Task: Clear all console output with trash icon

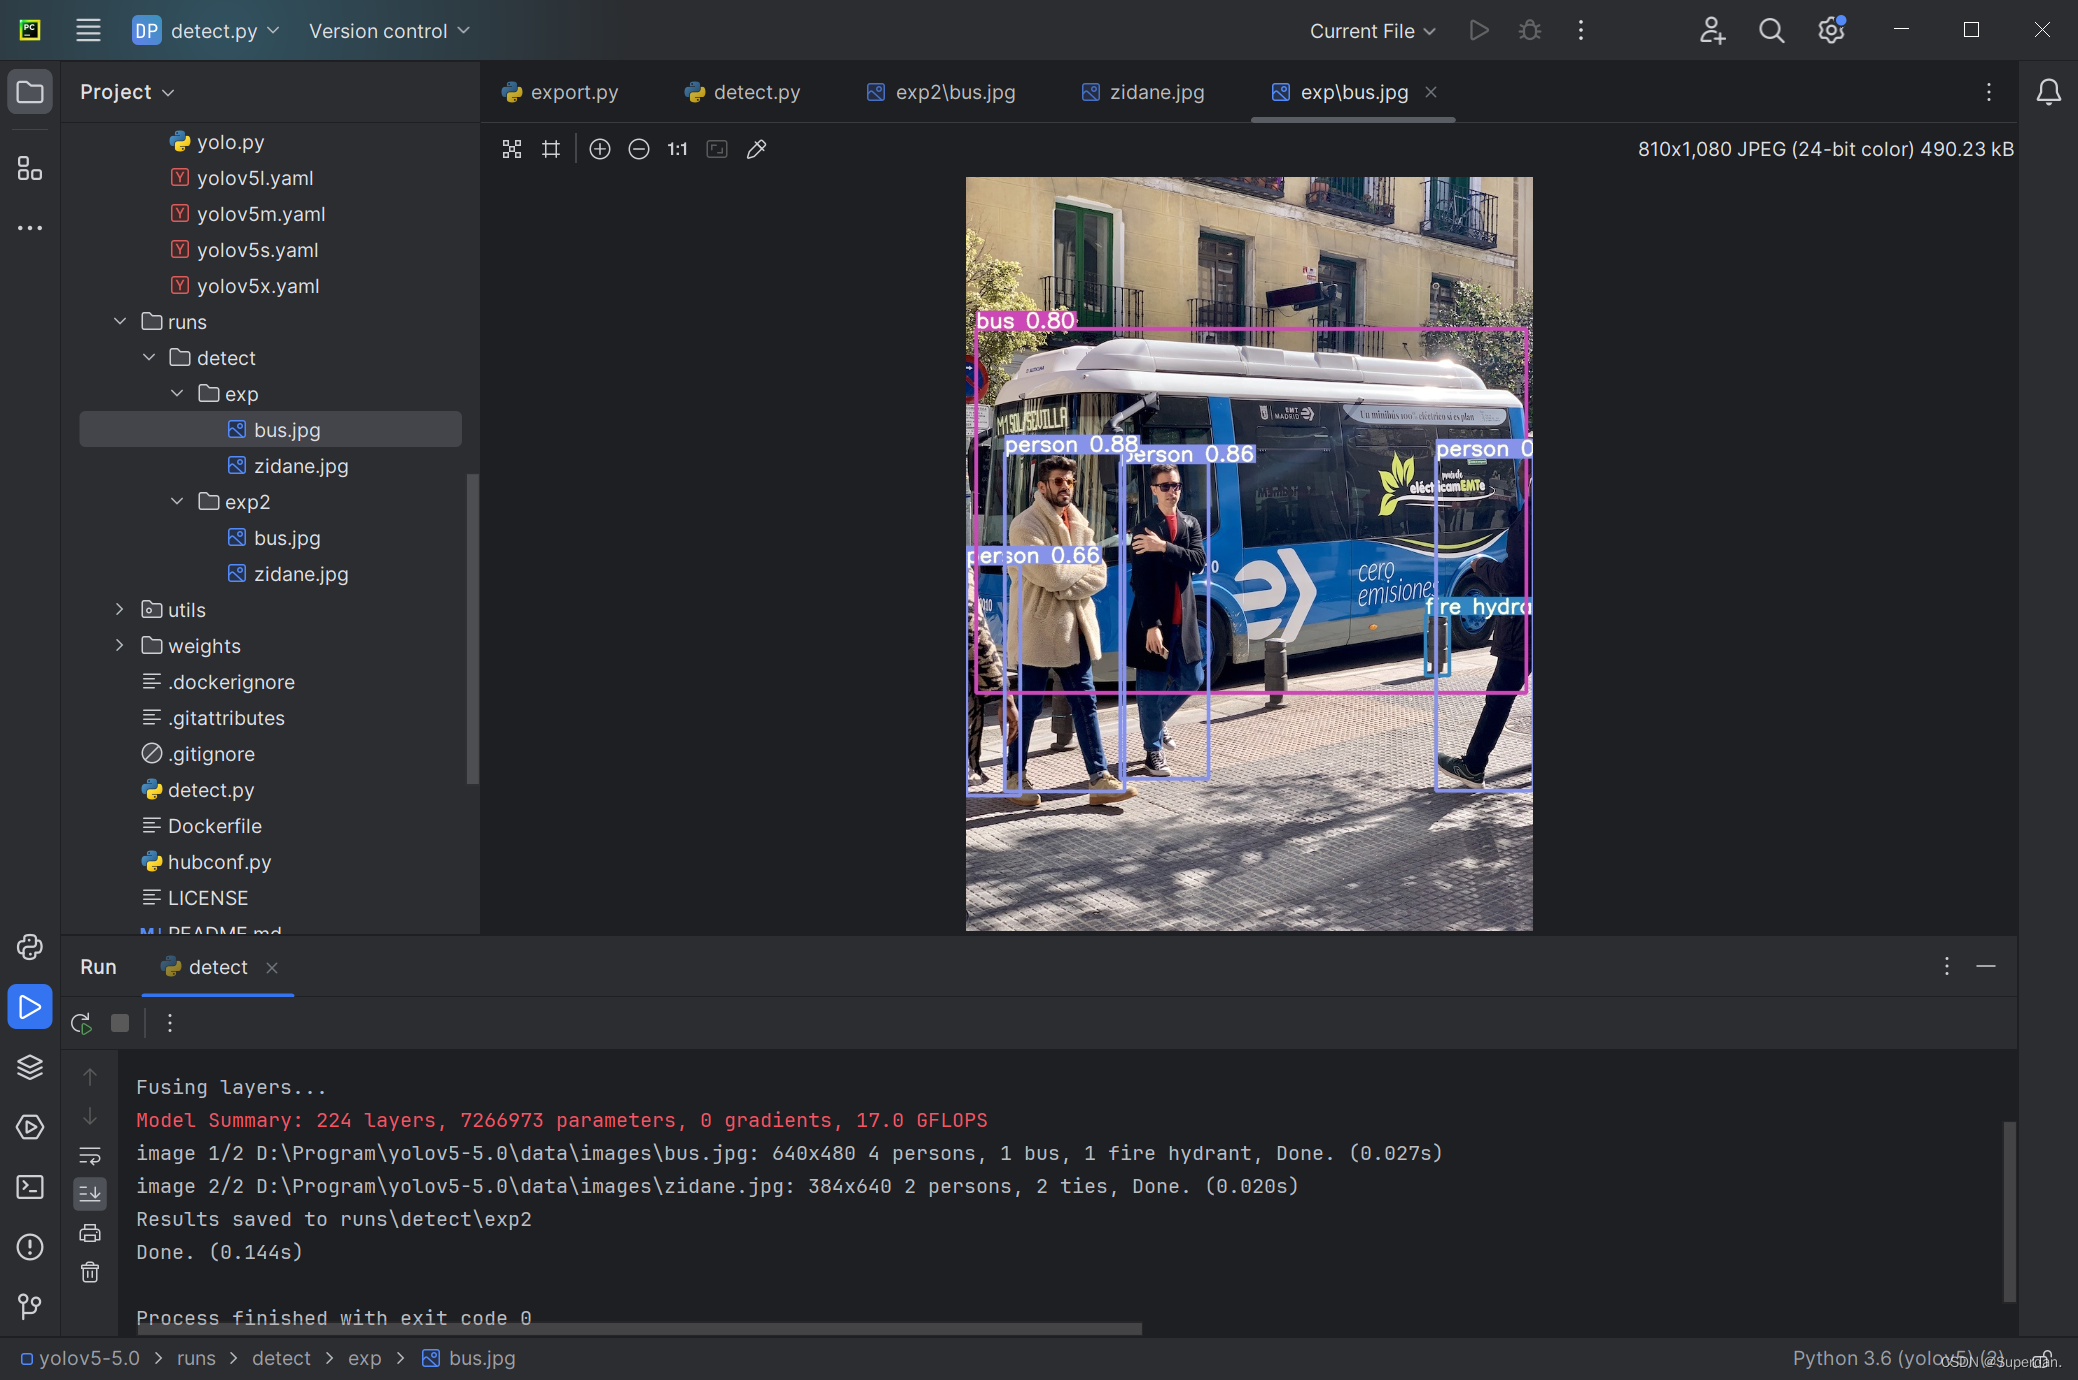Action: pyautogui.click(x=90, y=1272)
